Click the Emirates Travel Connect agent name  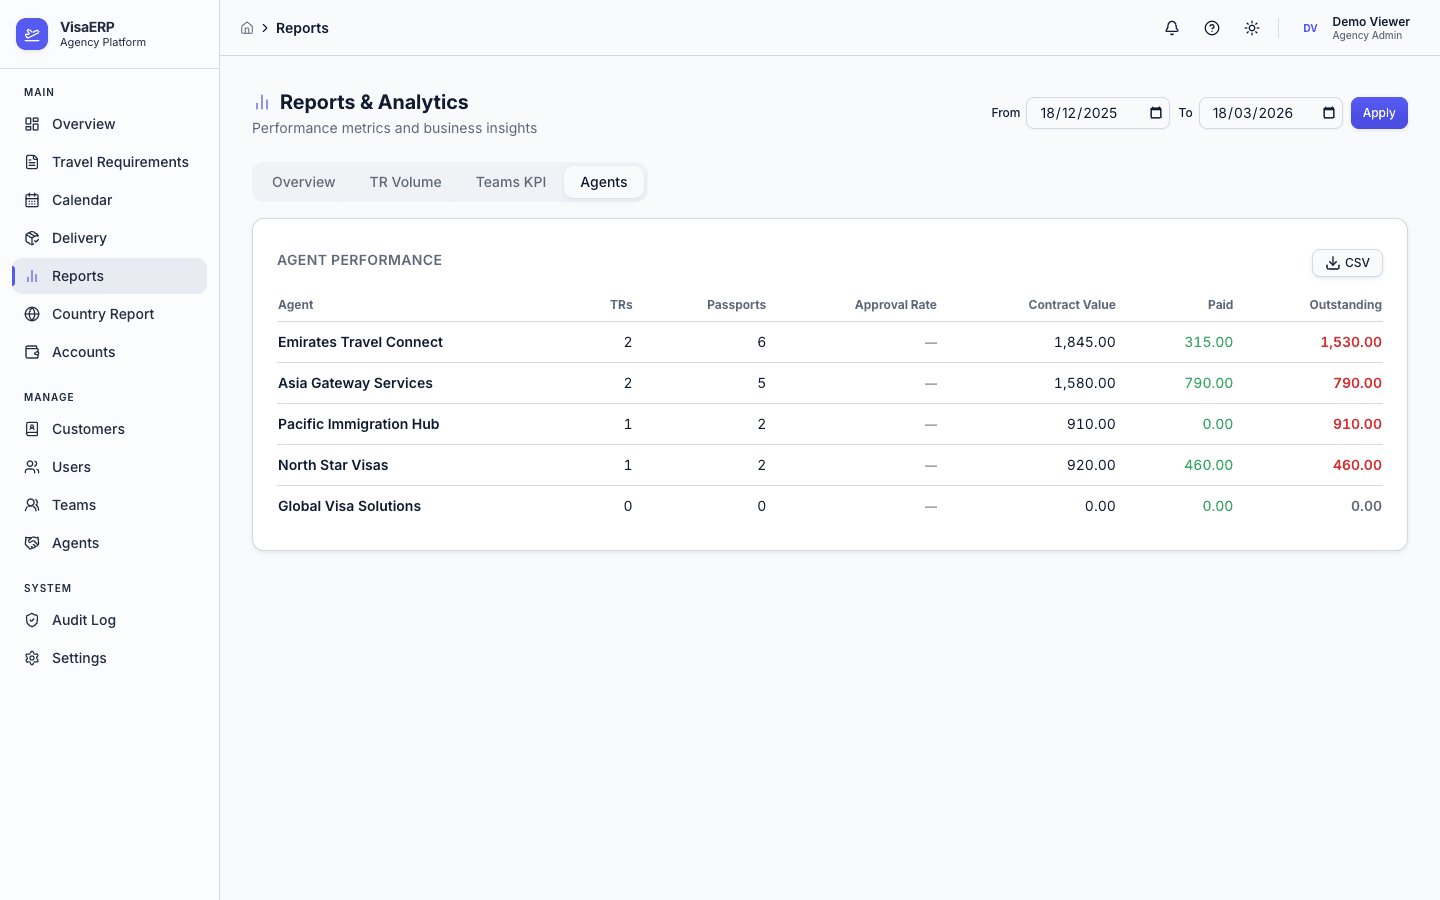tap(360, 341)
